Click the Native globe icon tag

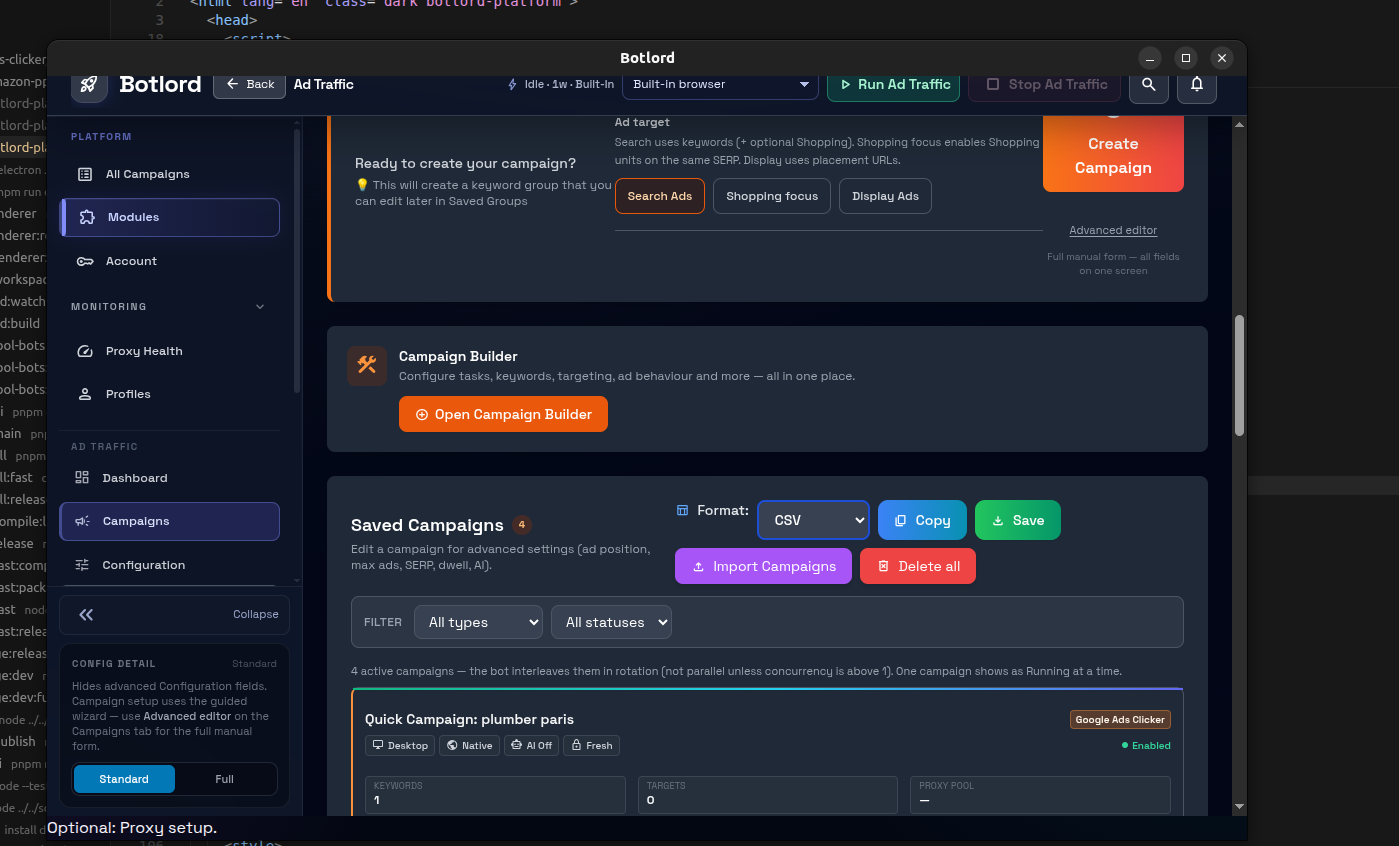(x=469, y=745)
